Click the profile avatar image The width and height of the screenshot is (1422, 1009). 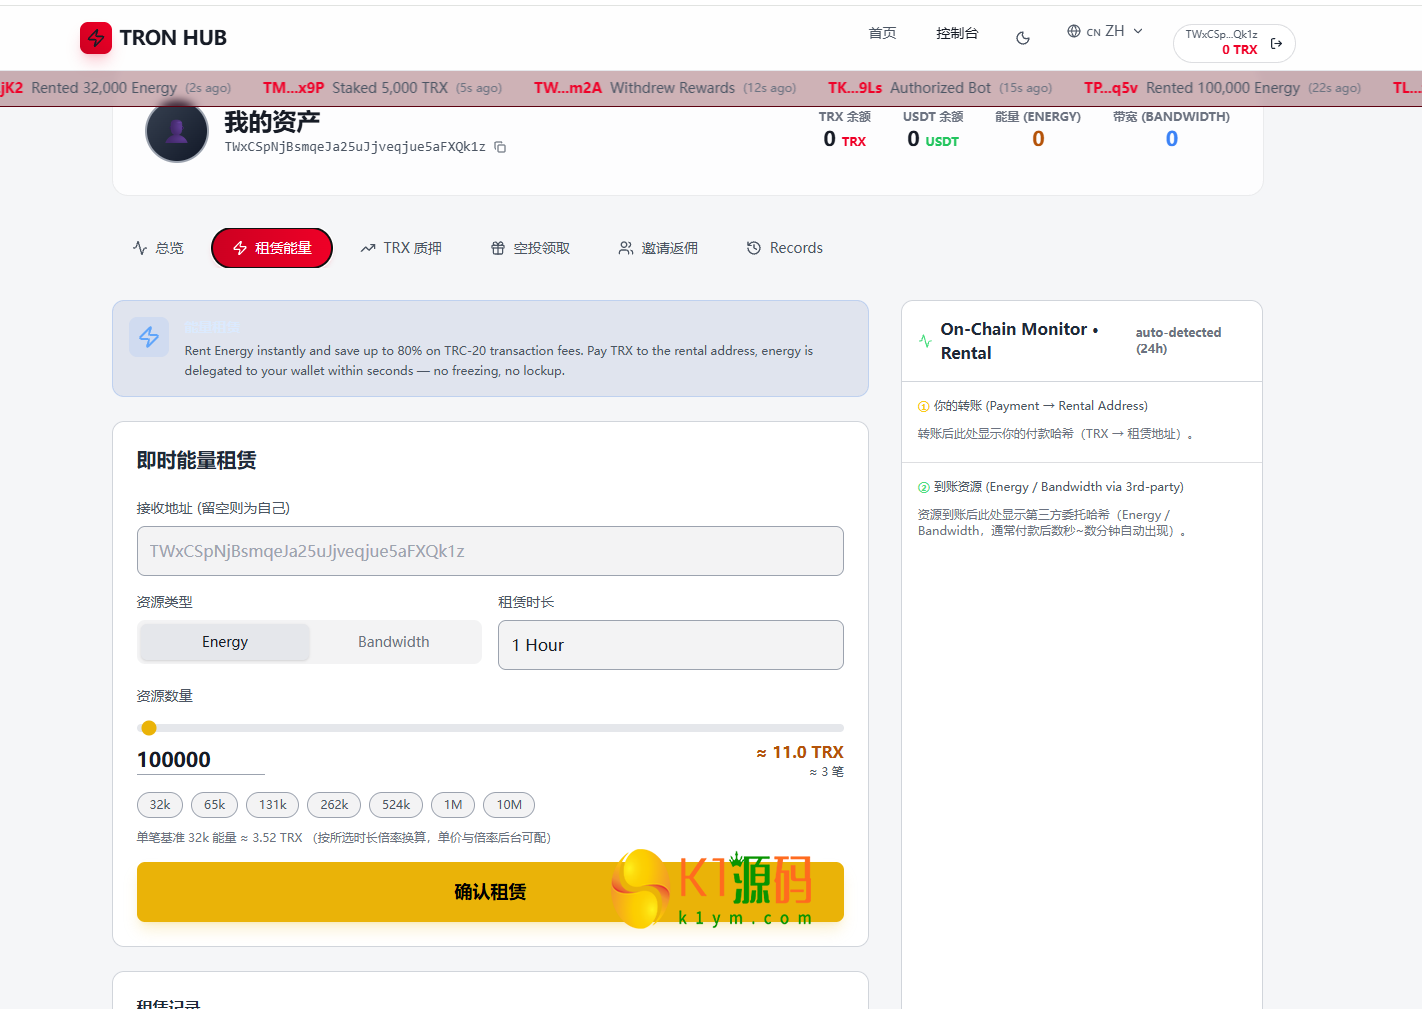pos(177,131)
